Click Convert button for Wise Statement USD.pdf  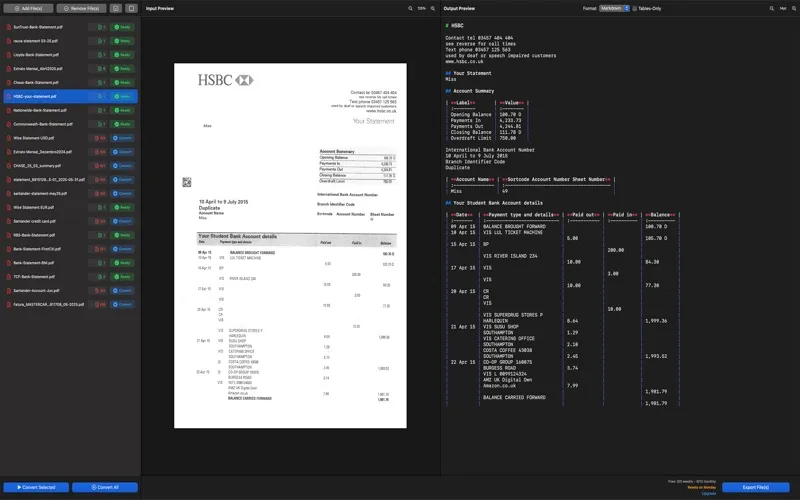pos(122,138)
